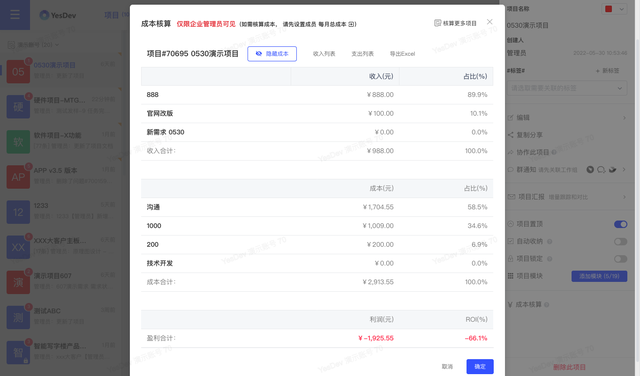Click the 官网改版 income row
640x376 pixels.
coord(317,113)
